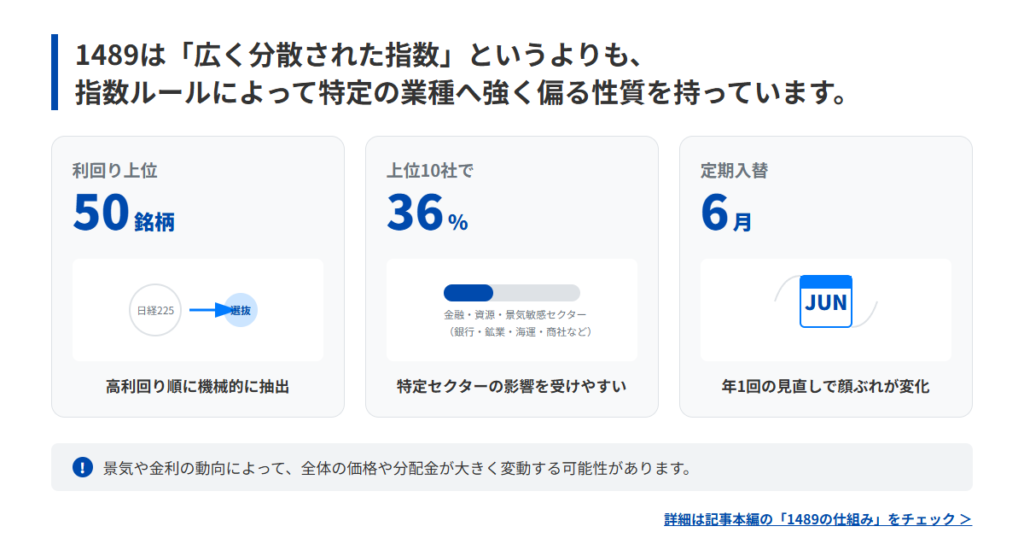The image size is (1024, 538).
Task: Click the blue exclamation info icon
Action: point(82,467)
